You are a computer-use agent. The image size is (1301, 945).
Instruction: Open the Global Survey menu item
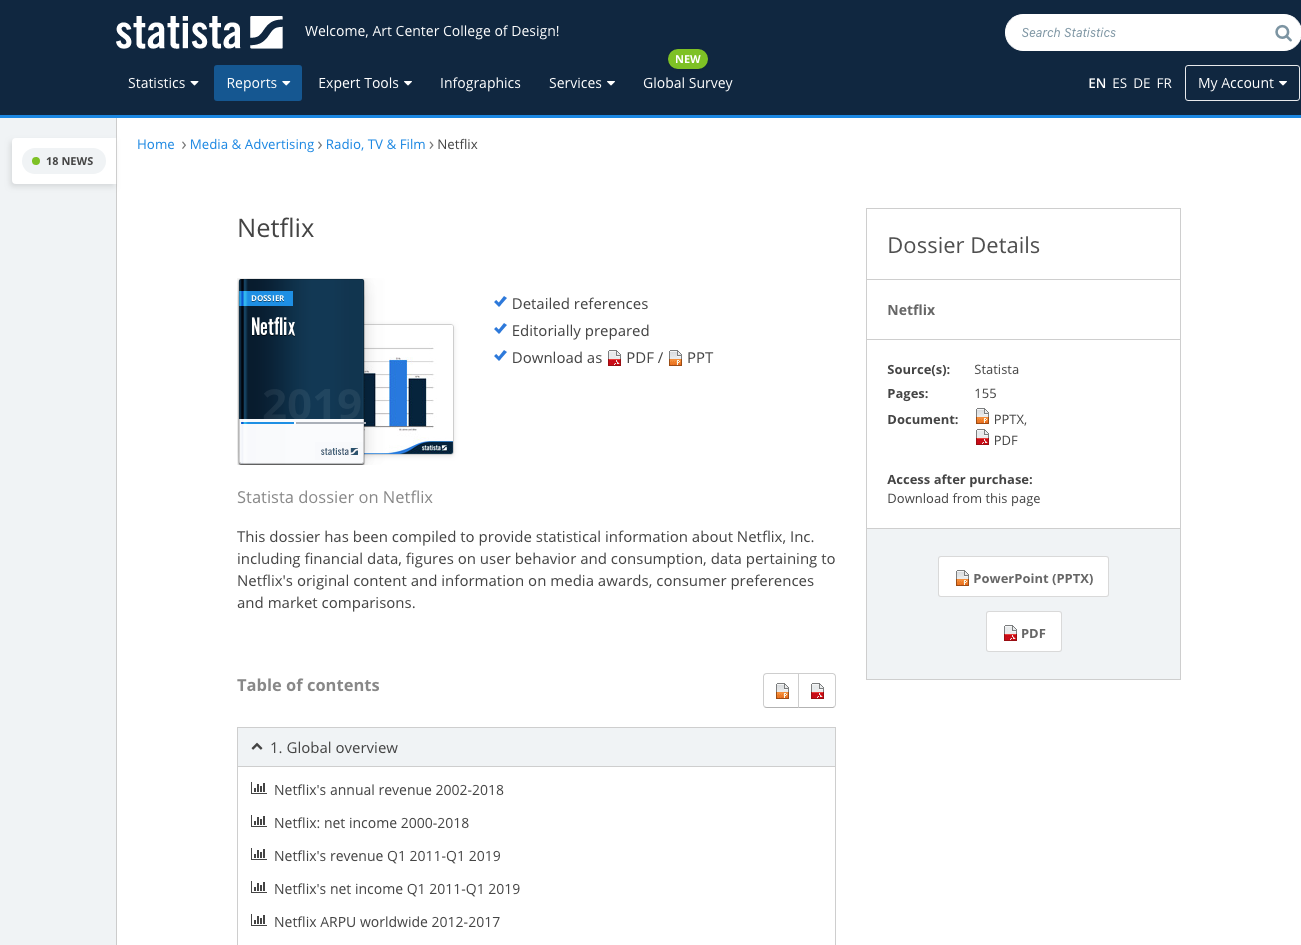688,83
